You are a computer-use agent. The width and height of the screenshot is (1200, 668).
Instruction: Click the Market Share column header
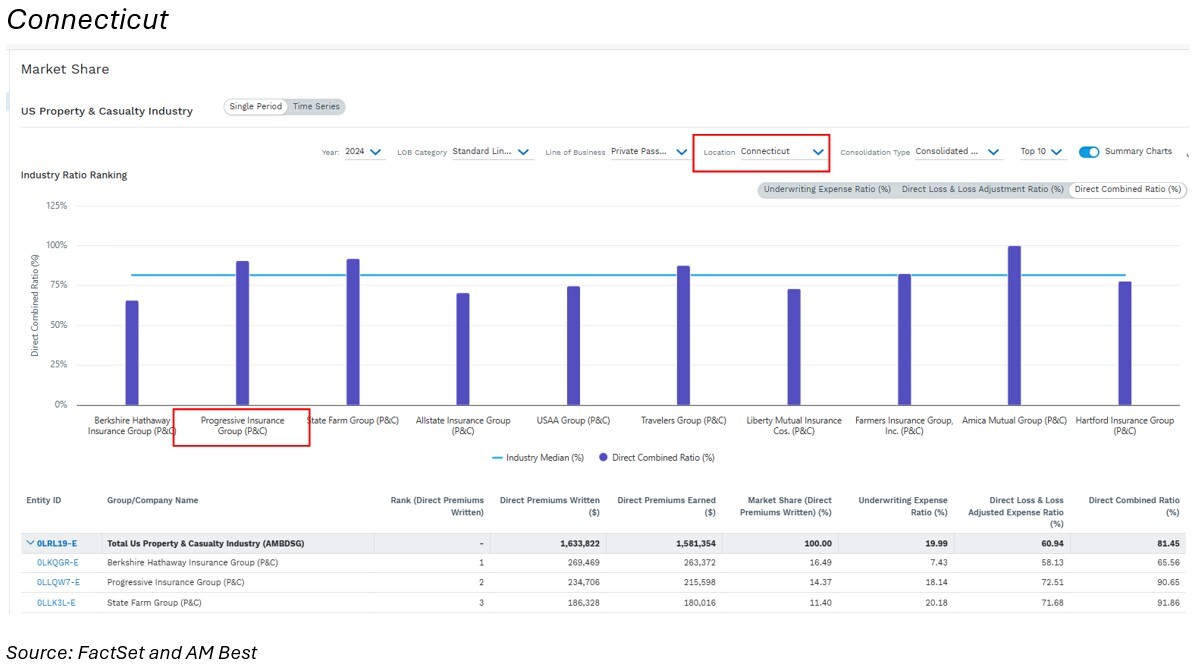point(785,506)
